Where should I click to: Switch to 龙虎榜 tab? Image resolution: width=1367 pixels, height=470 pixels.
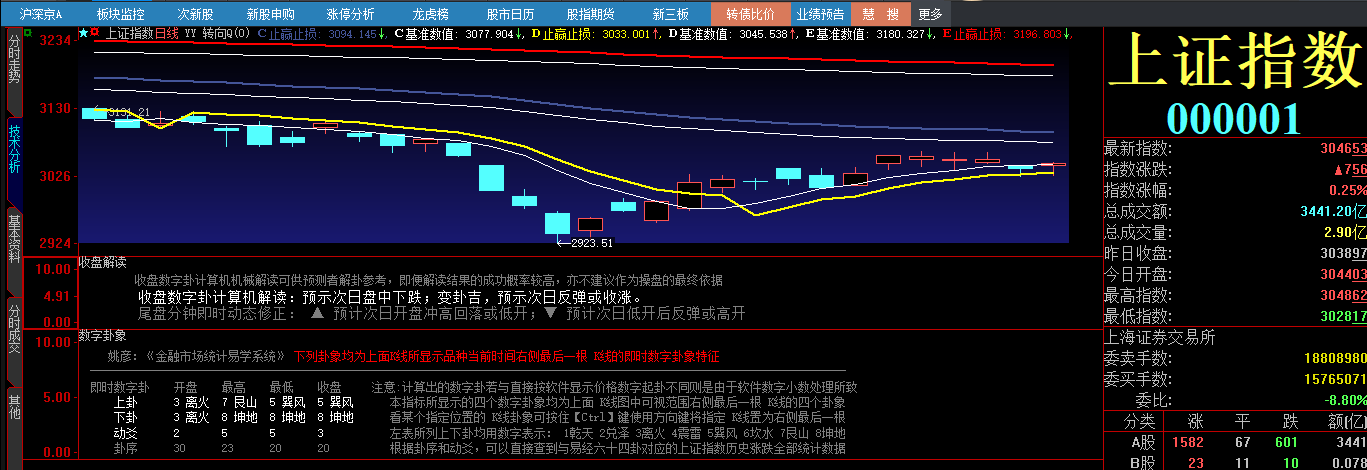(430, 14)
